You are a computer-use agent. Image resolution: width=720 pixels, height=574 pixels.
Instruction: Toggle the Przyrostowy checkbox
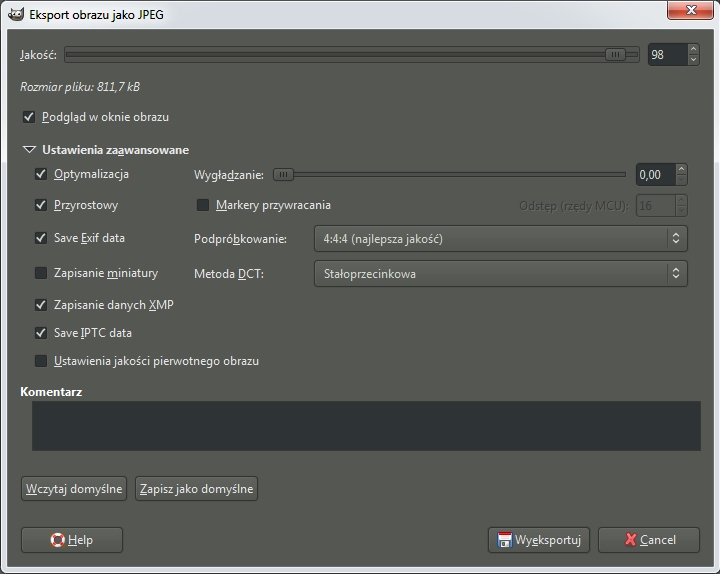(x=41, y=206)
